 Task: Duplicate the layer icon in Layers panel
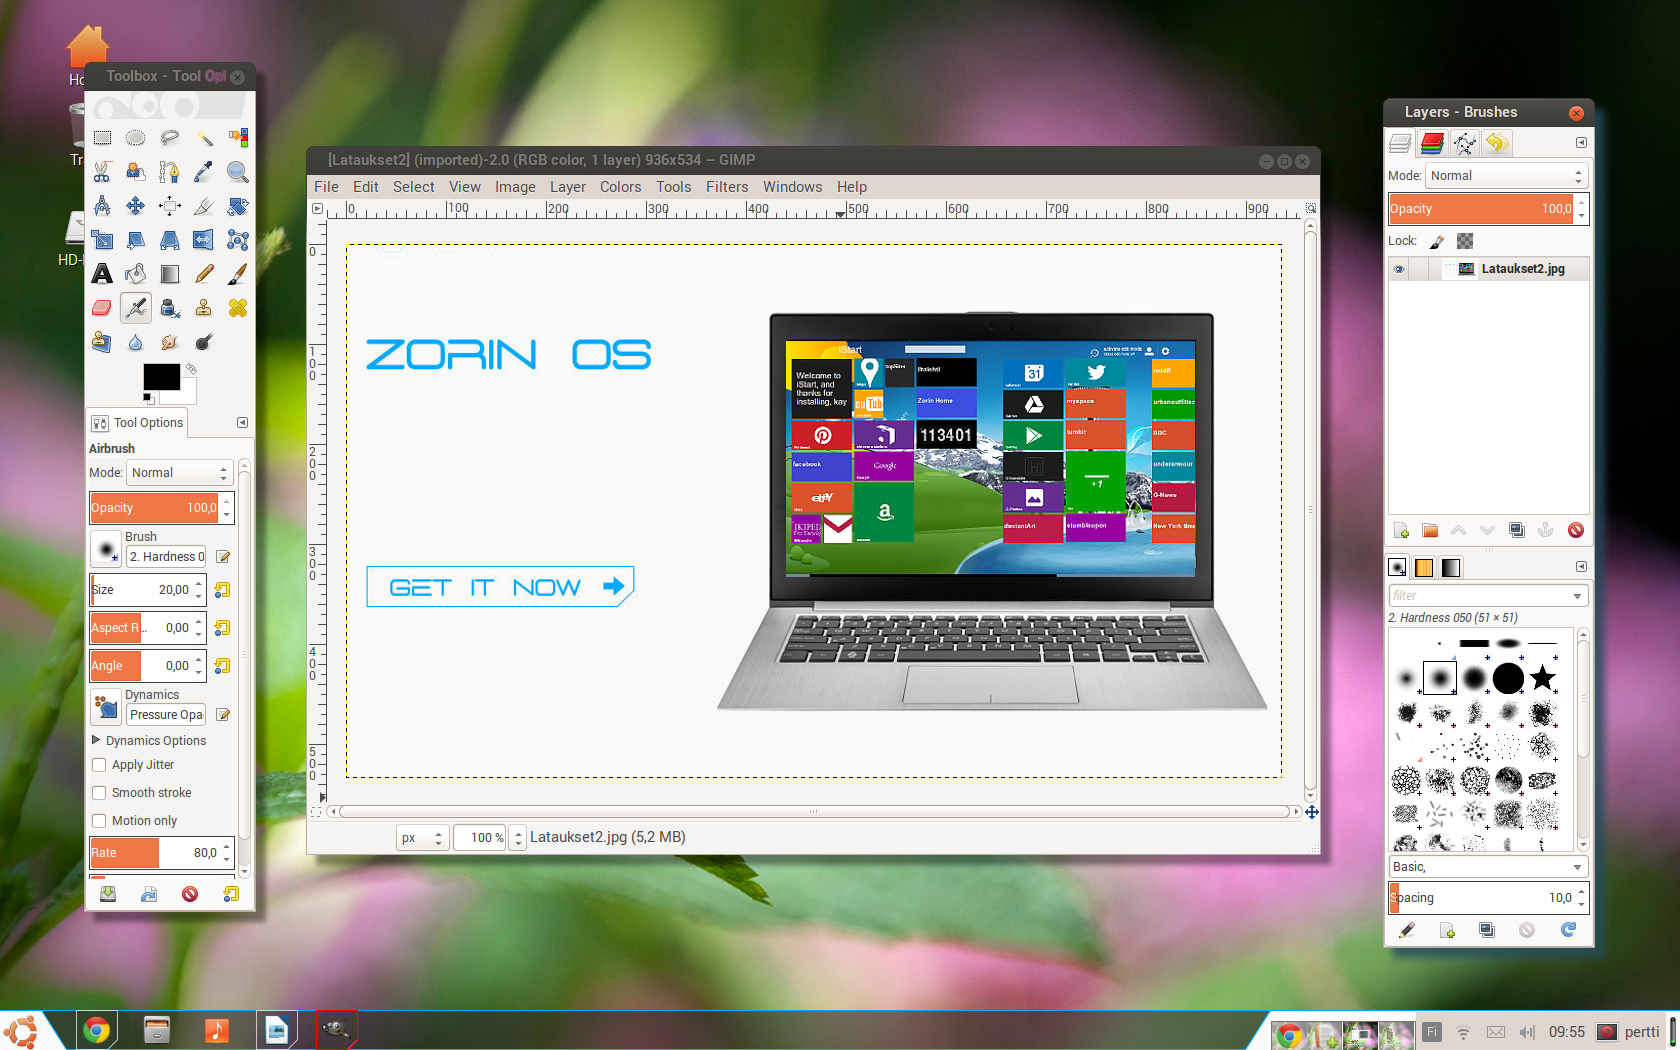(x=1517, y=530)
